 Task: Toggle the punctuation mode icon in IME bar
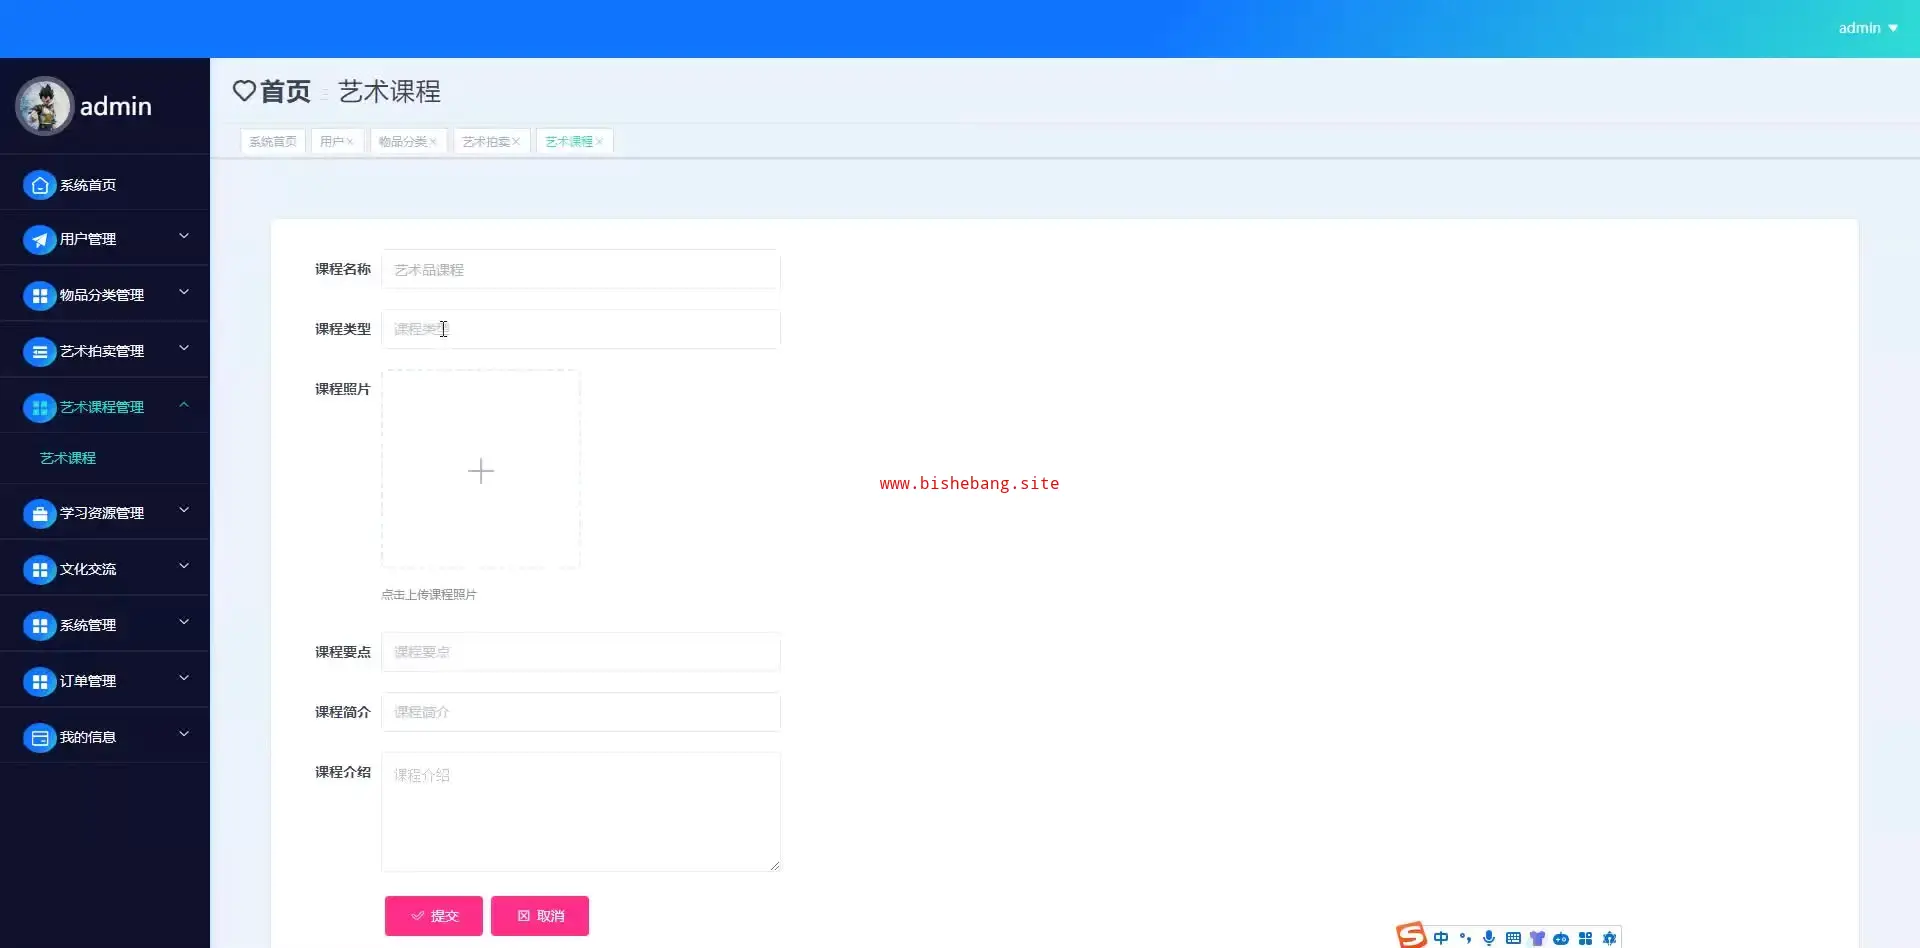click(1465, 938)
